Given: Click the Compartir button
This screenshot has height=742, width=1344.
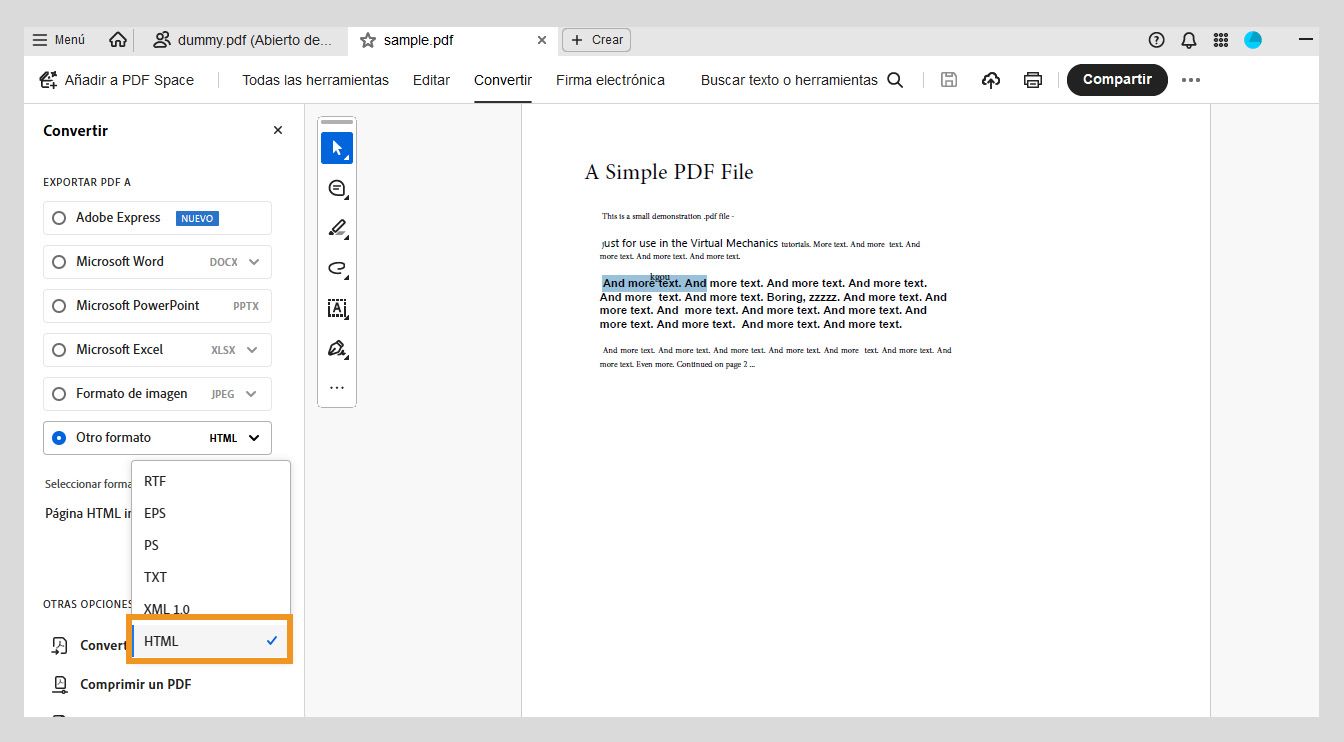Looking at the screenshot, I should pos(1117,80).
